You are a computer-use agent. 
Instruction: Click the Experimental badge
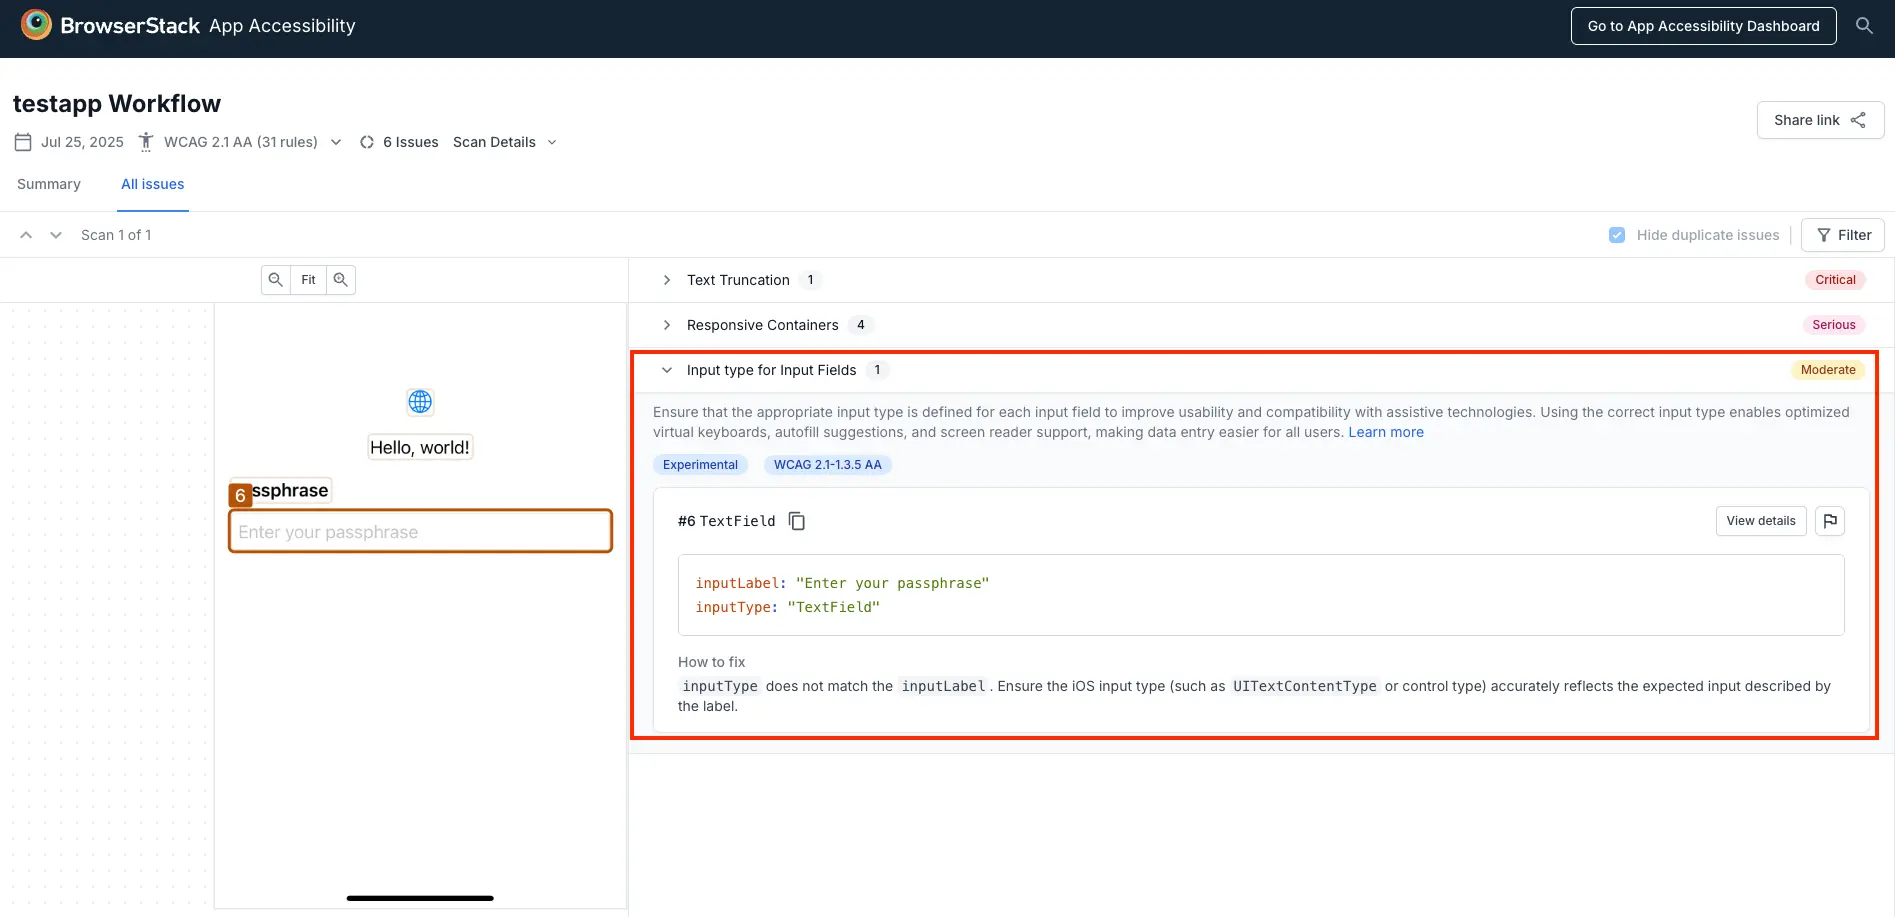(x=700, y=464)
